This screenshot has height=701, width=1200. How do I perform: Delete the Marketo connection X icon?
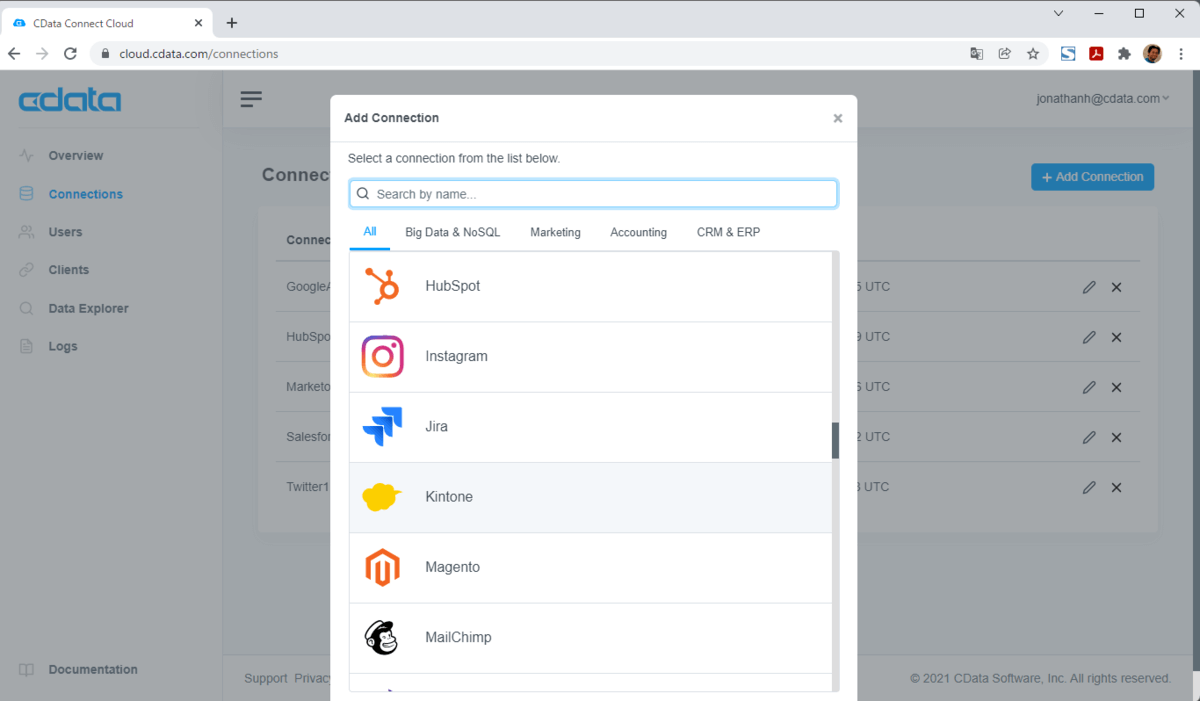click(x=1117, y=387)
